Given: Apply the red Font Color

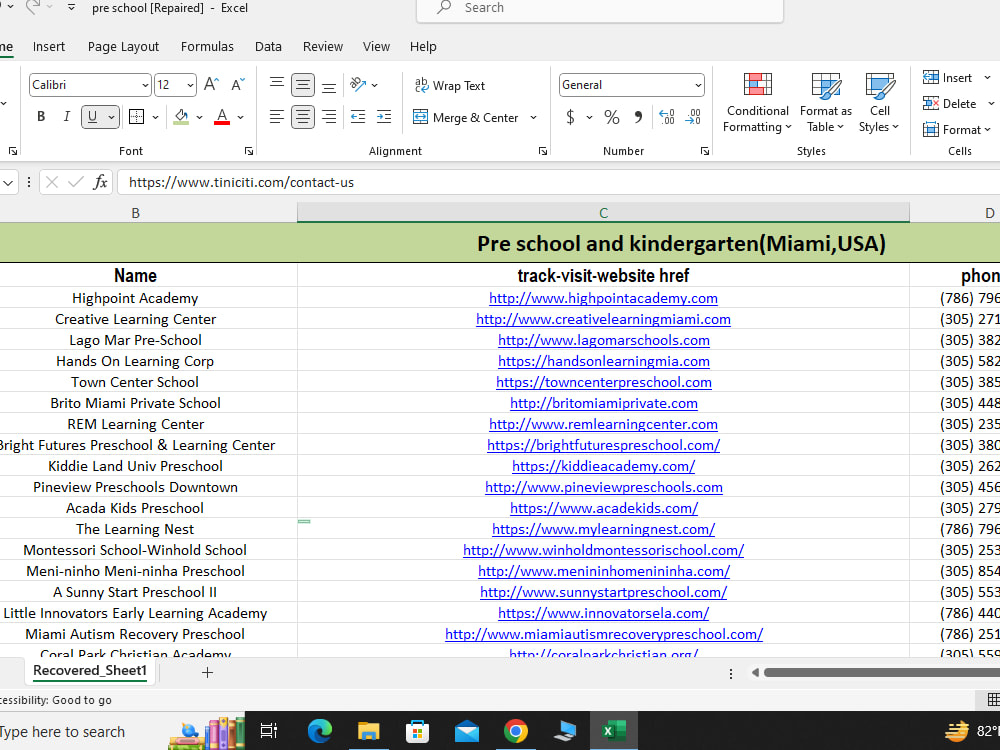Looking at the screenshot, I should click(x=222, y=117).
